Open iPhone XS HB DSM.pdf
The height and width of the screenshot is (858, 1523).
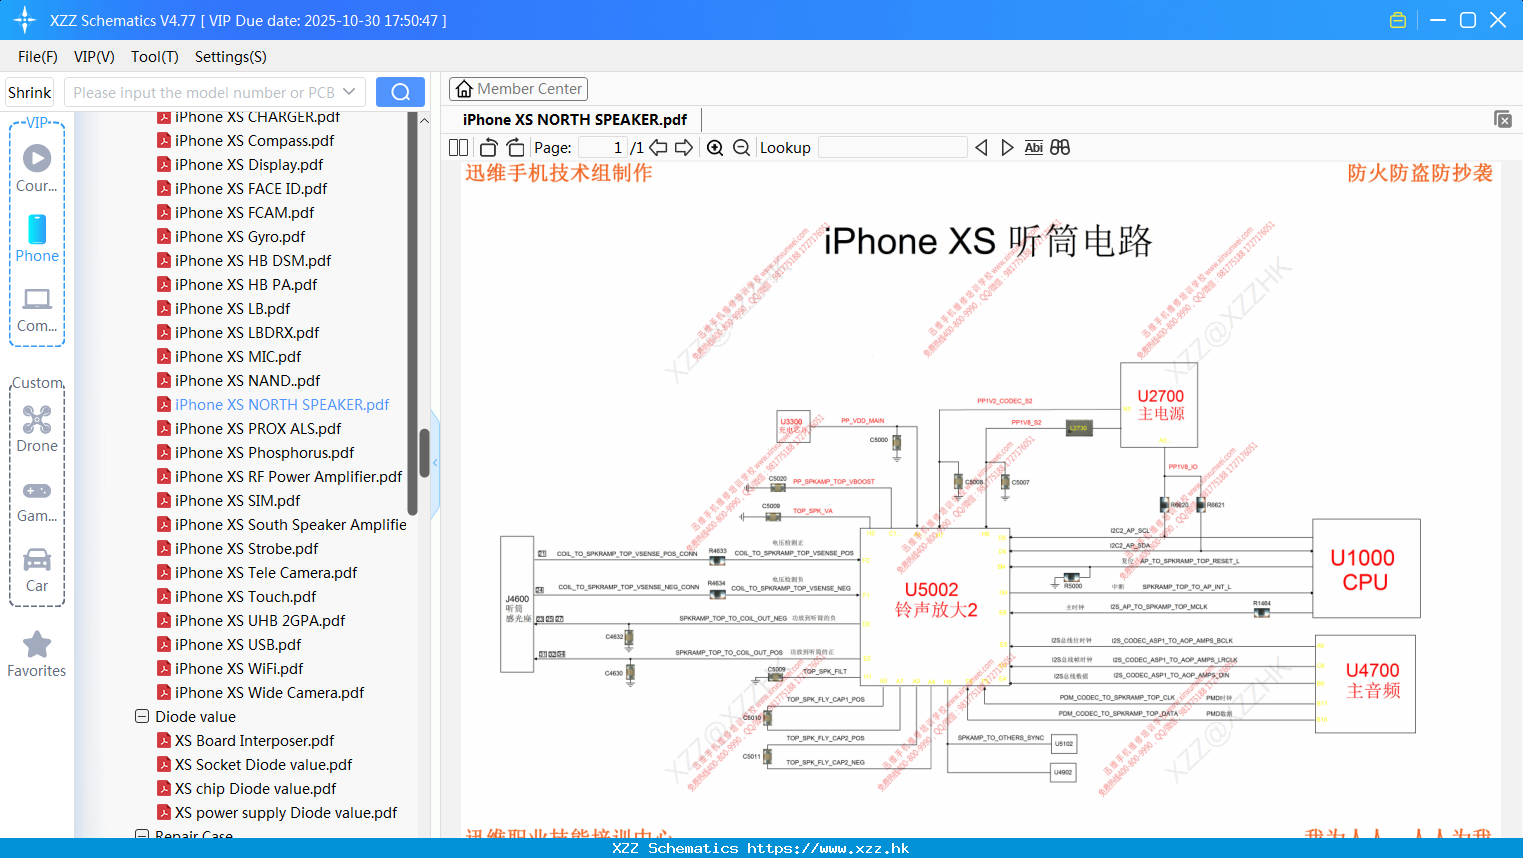coord(253,260)
